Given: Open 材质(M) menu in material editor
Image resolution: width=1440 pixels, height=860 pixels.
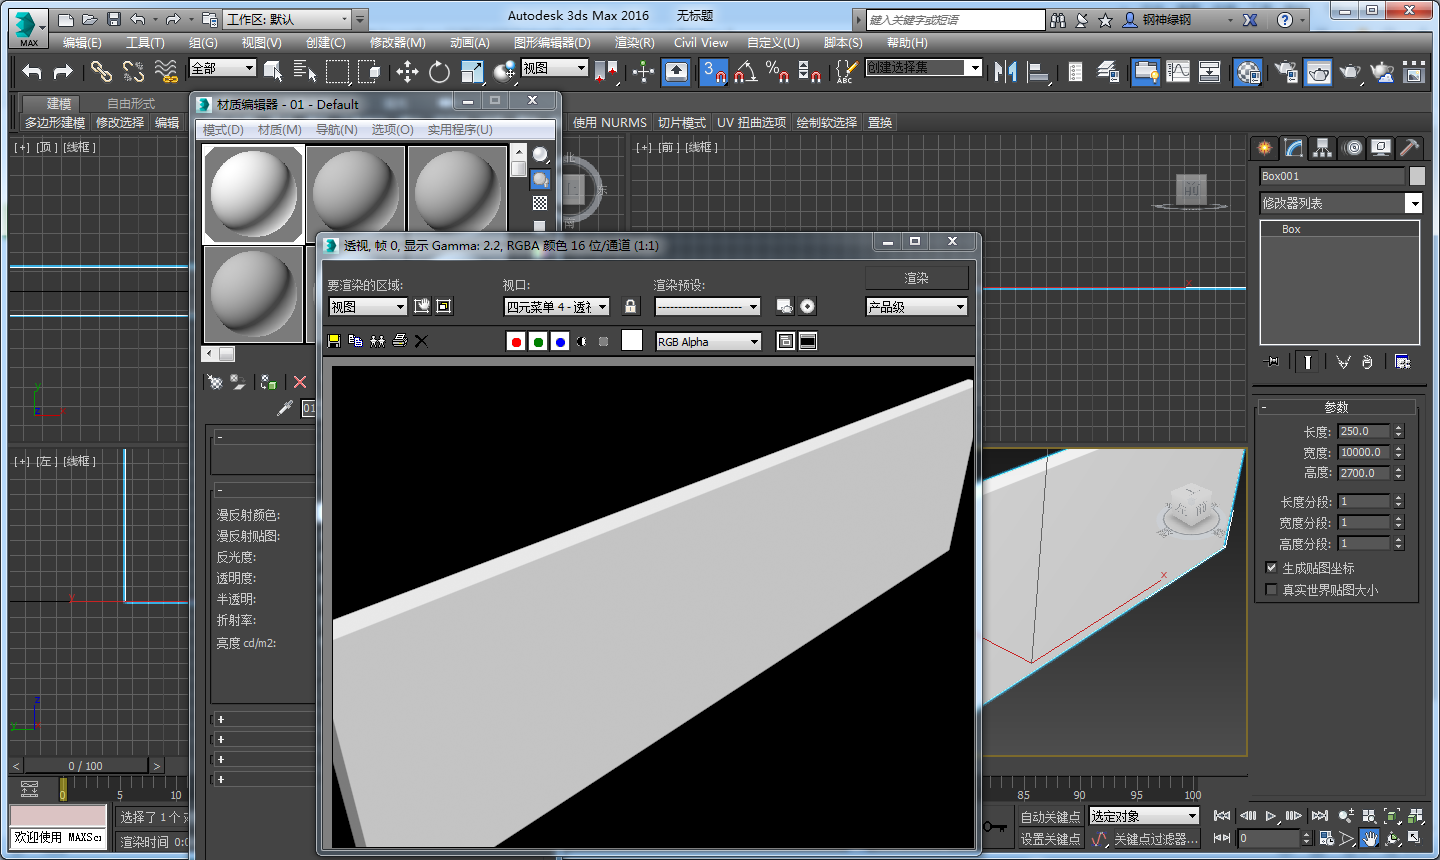Looking at the screenshot, I should (280, 130).
